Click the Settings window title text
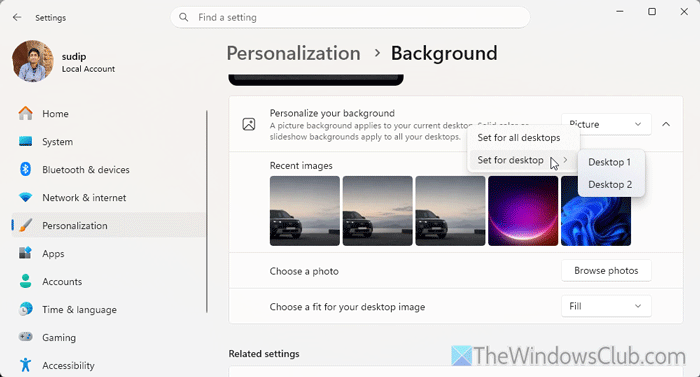Screen dimensions: 700x377 [50, 18]
